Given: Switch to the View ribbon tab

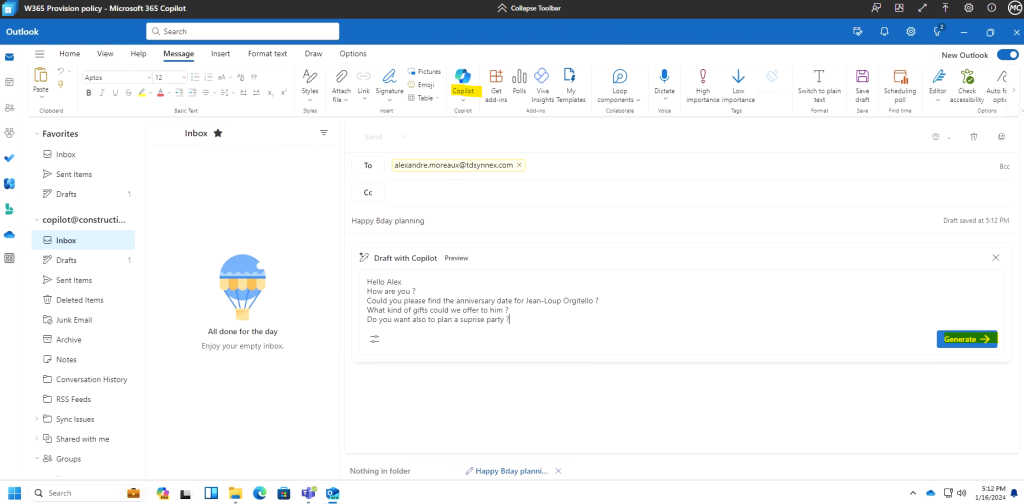Looking at the screenshot, I should pos(105,54).
